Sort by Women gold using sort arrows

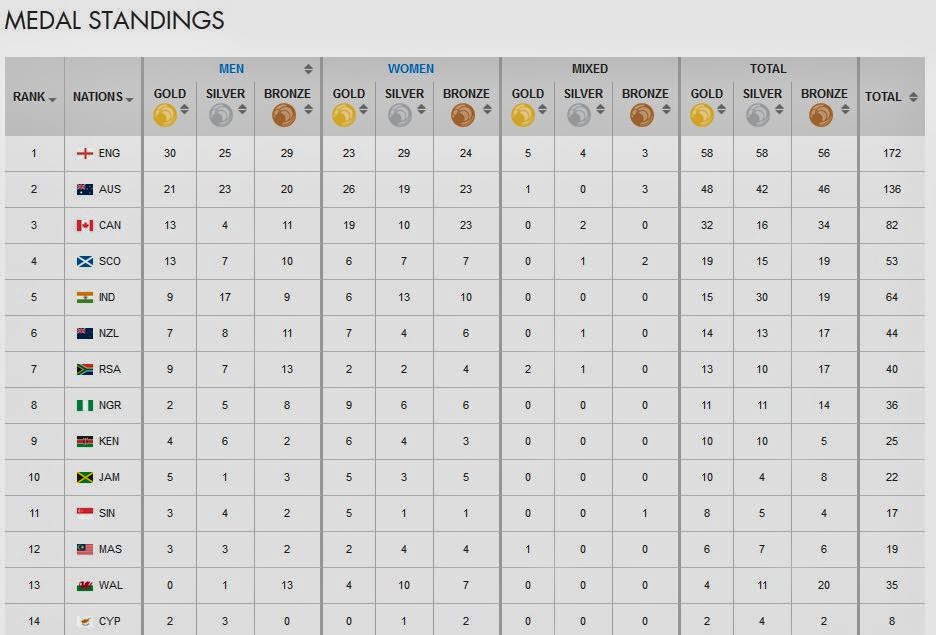(x=363, y=109)
